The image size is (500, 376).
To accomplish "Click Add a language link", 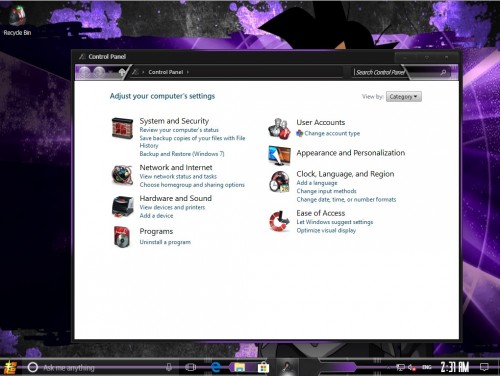I will click(x=317, y=183).
